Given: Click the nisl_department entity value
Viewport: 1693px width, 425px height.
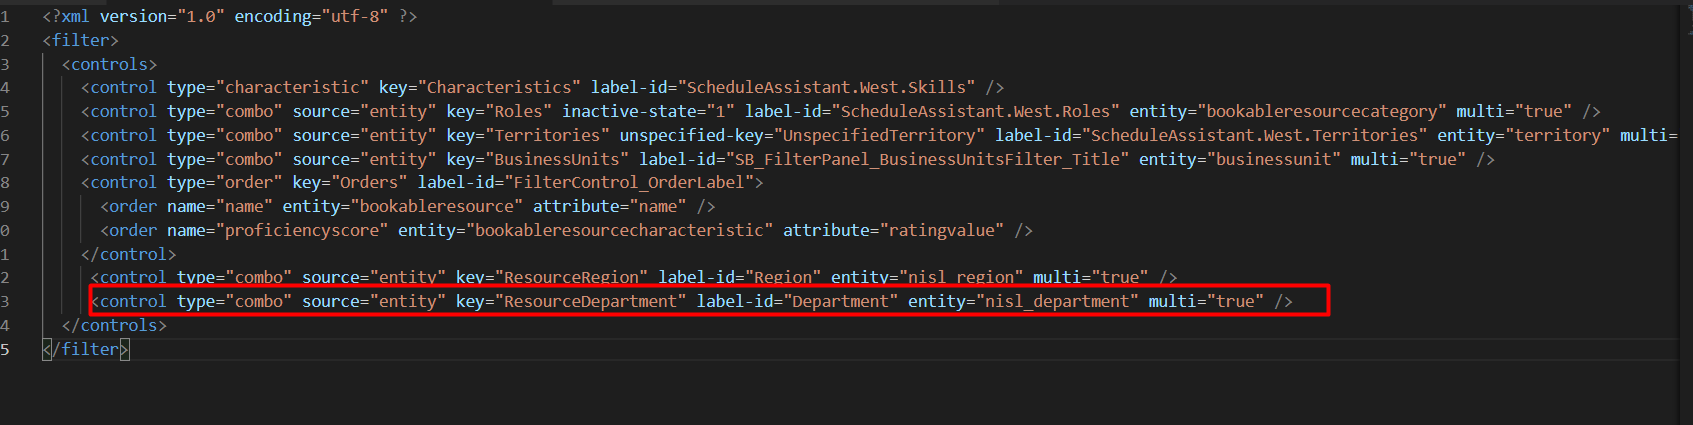Looking at the screenshot, I should 1058,302.
